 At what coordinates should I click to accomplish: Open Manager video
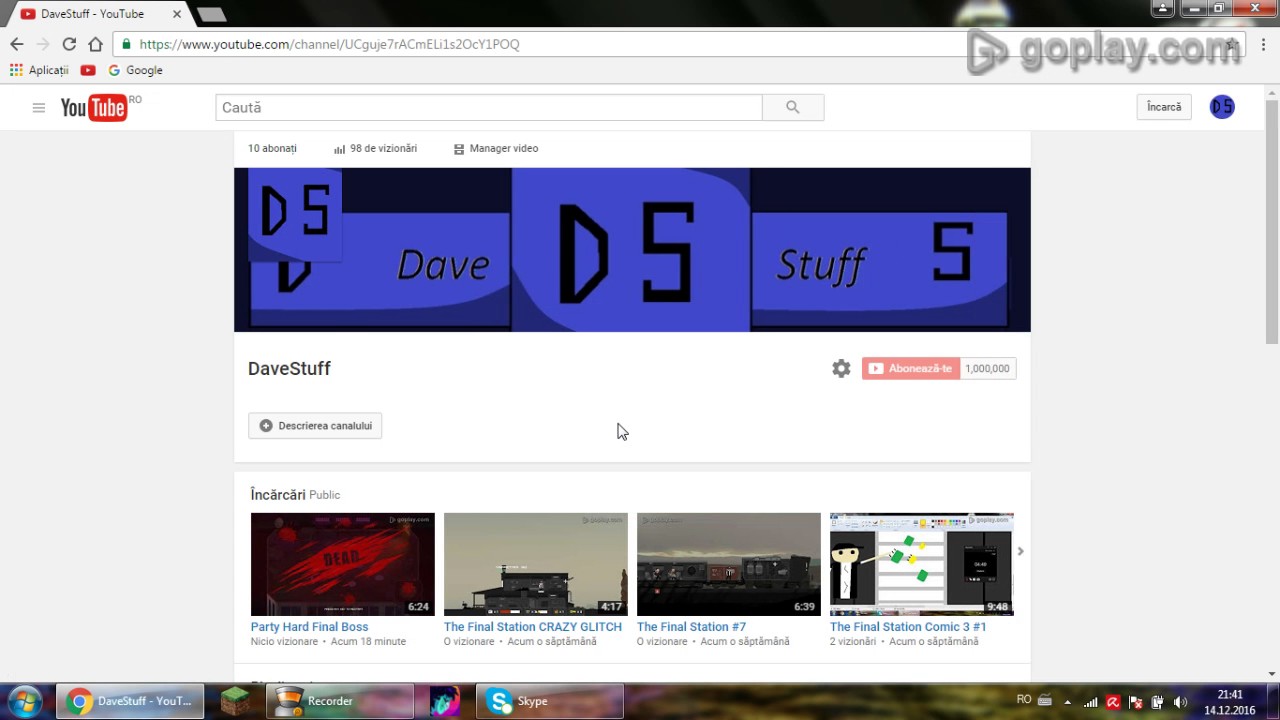pyautogui.click(x=496, y=148)
